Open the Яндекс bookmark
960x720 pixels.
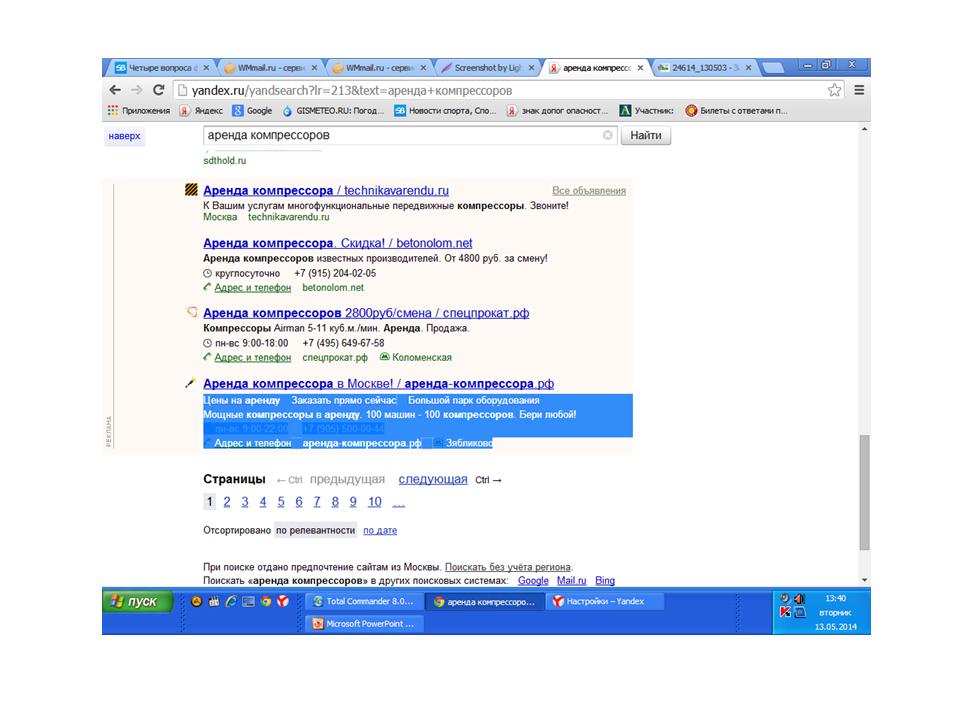tap(201, 111)
